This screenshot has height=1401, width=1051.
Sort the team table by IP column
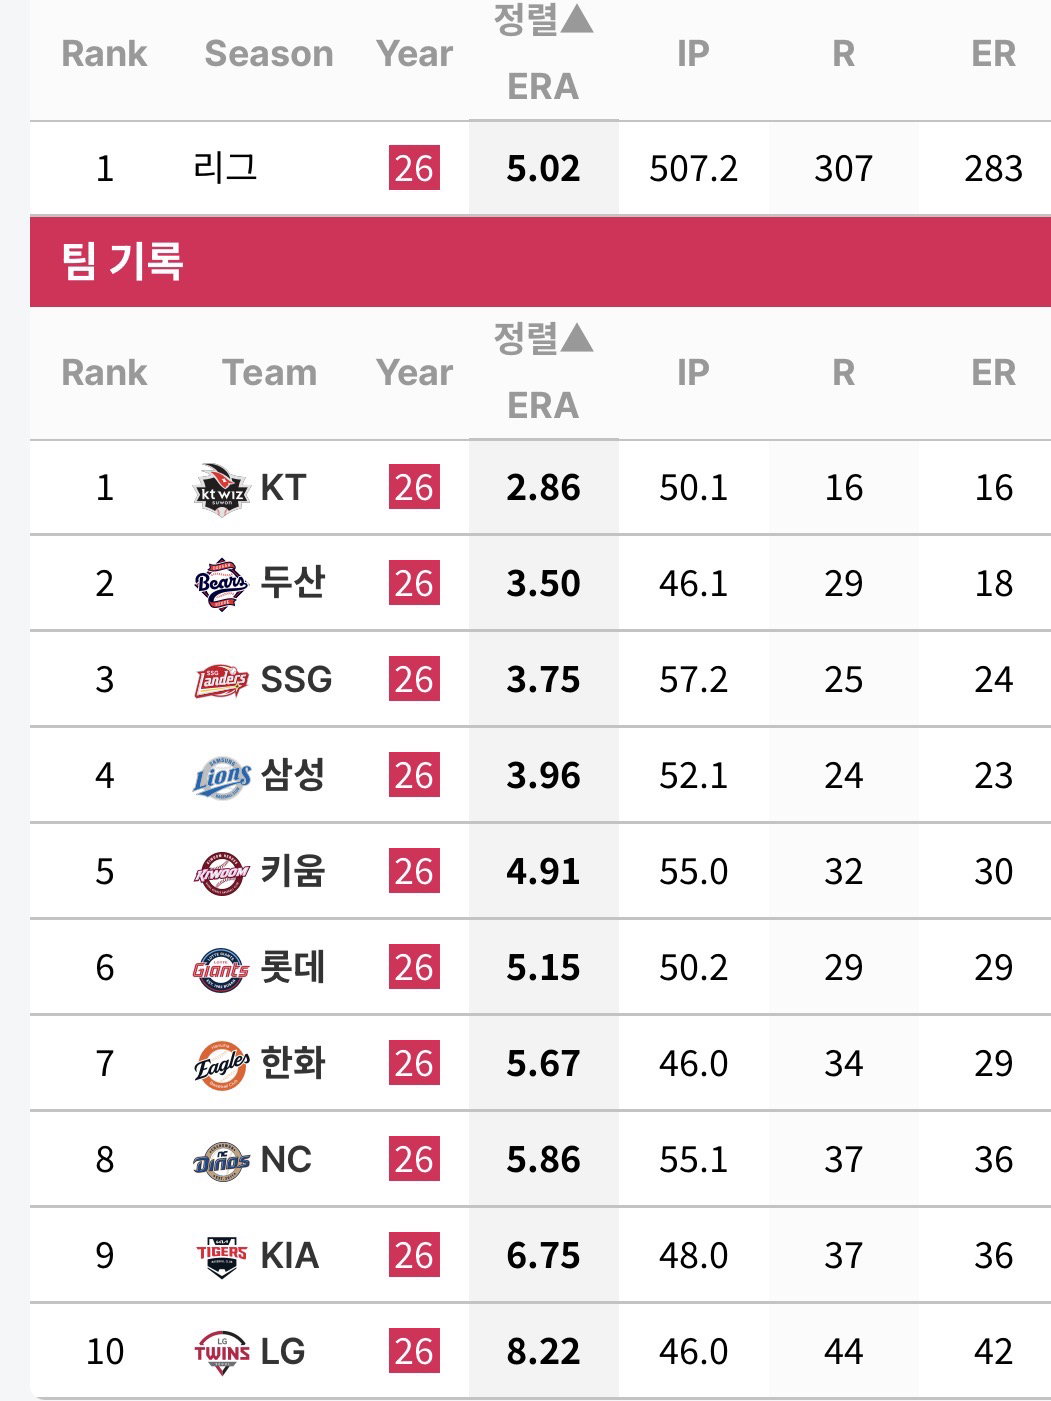tap(693, 372)
